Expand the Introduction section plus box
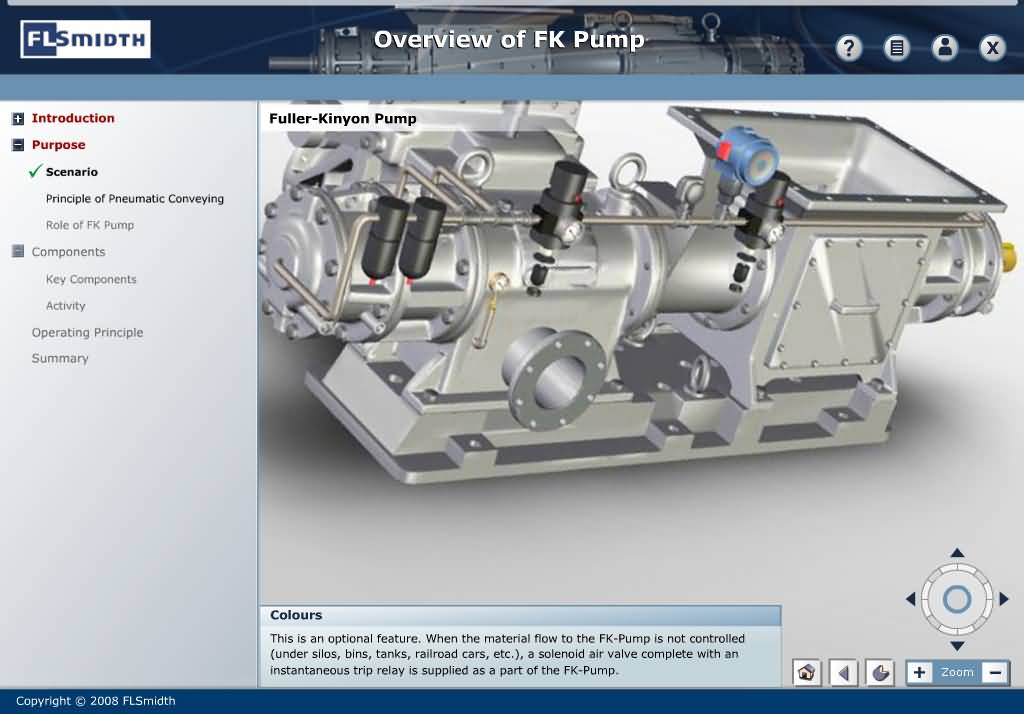The image size is (1024, 714). (18, 119)
